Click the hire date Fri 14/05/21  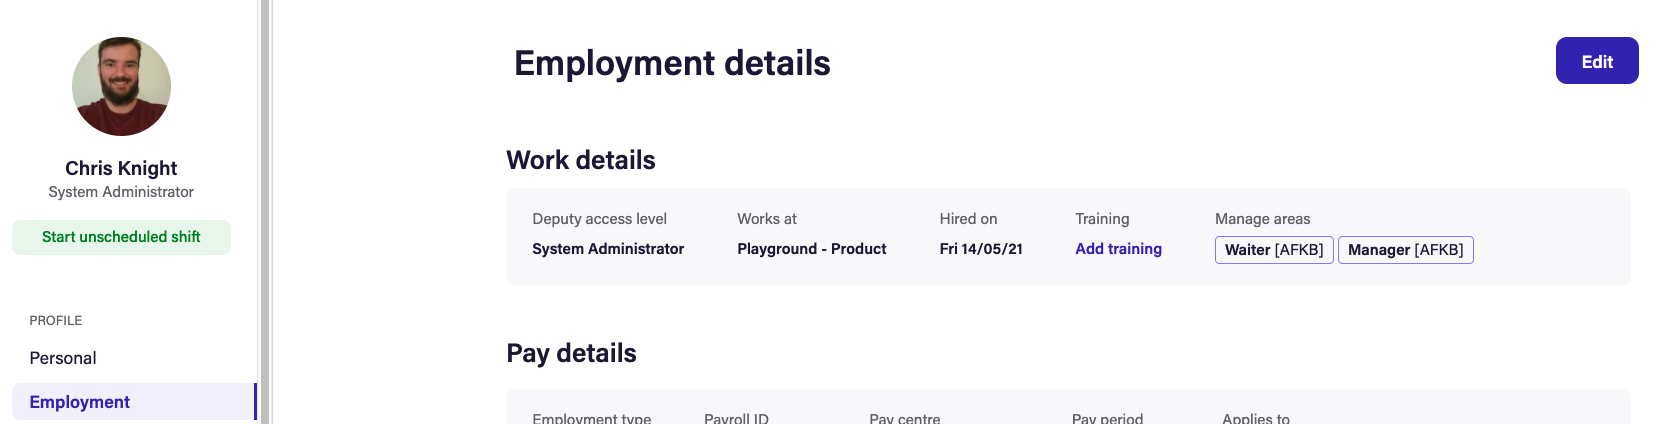pyautogui.click(x=981, y=249)
